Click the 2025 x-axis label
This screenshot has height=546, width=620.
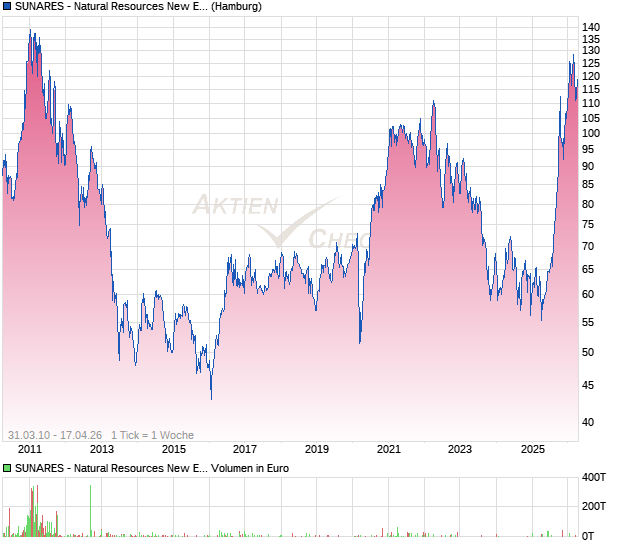pyautogui.click(x=533, y=449)
